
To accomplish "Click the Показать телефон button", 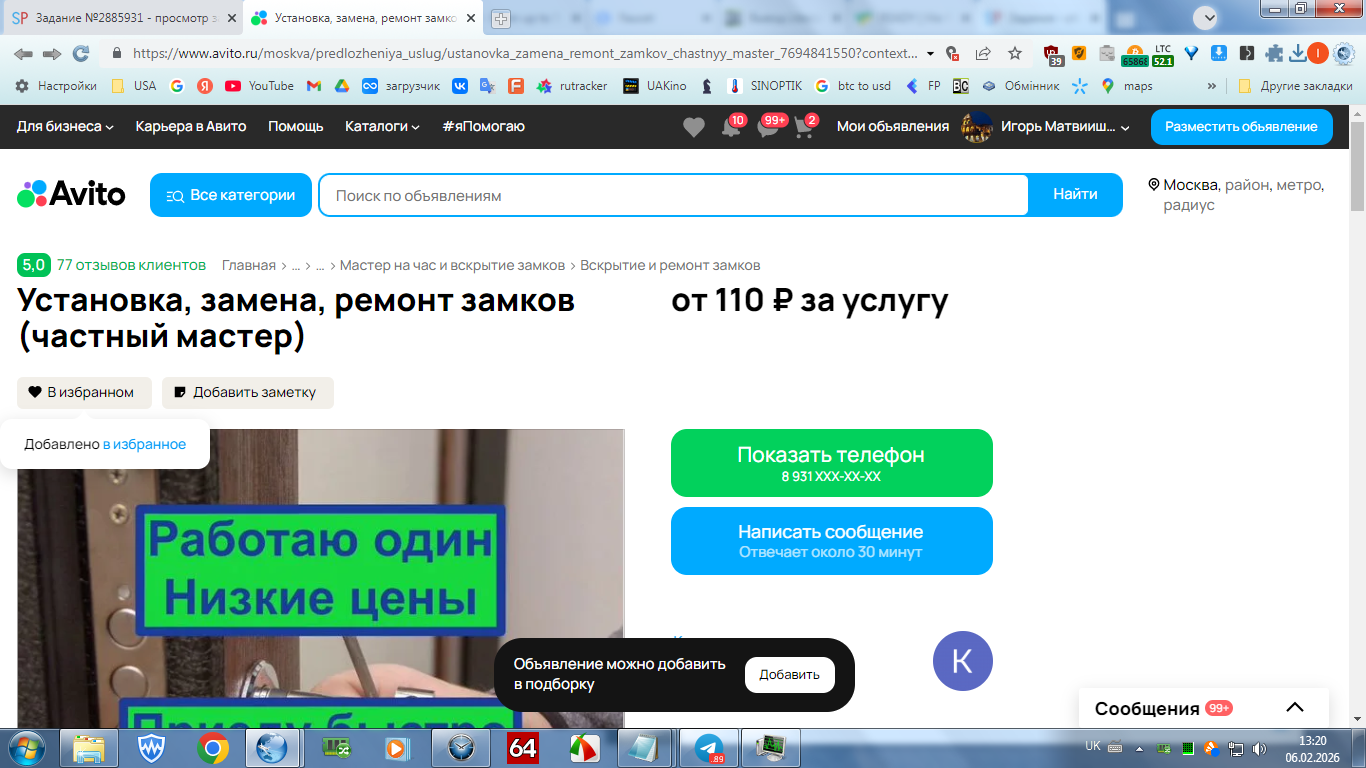I will coord(832,463).
